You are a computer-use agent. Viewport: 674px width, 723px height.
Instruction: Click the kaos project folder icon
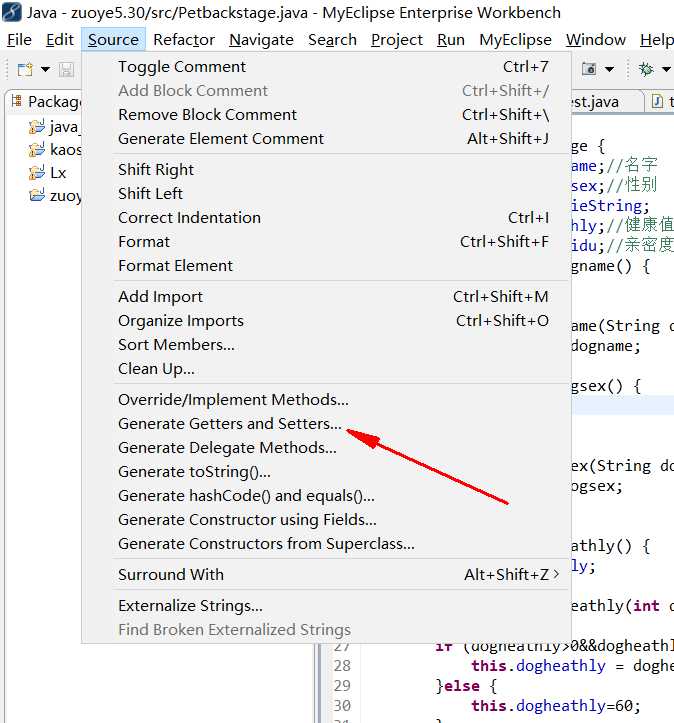point(37,150)
